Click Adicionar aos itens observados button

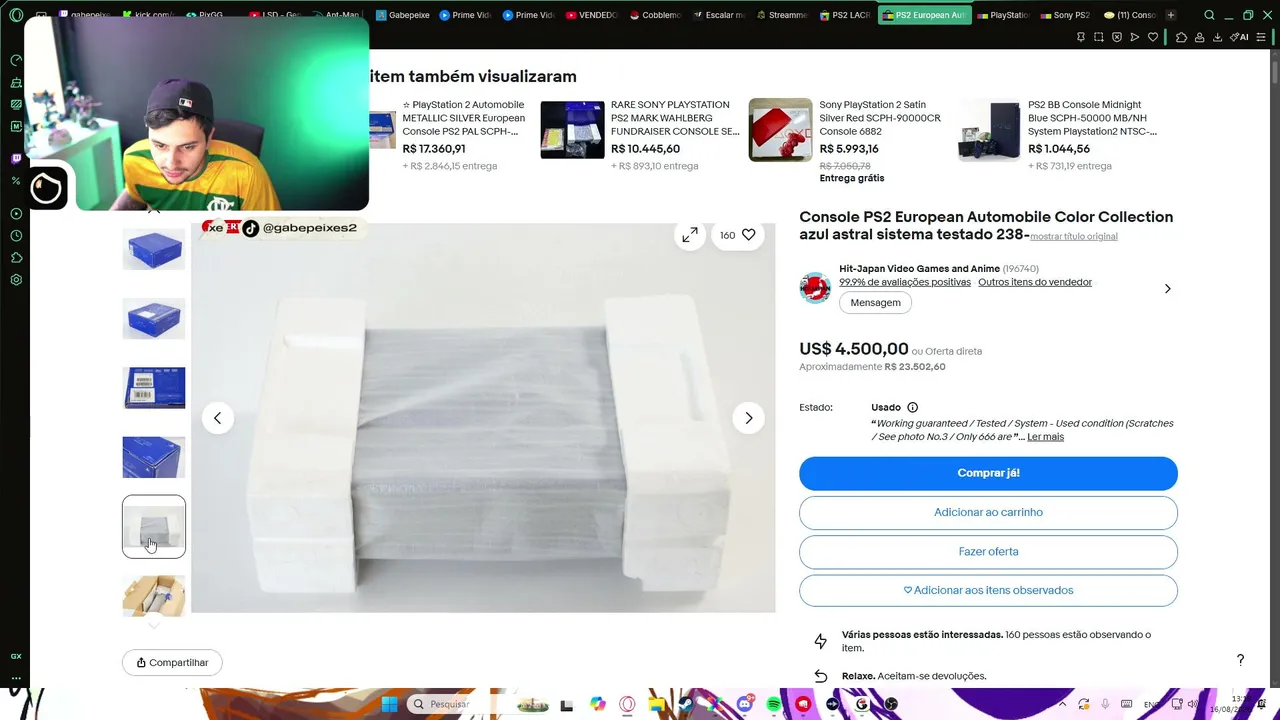click(988, 590)
